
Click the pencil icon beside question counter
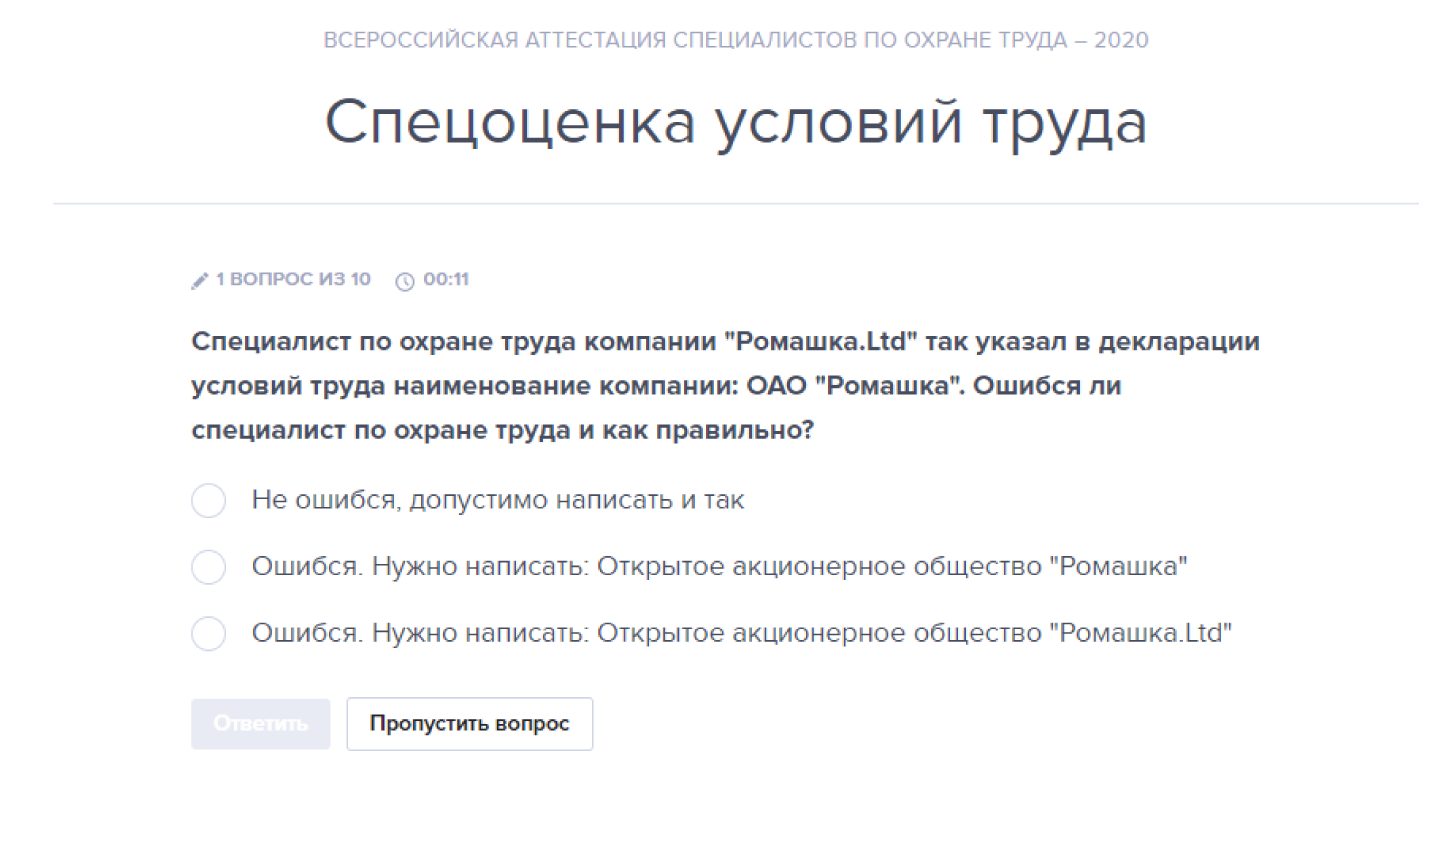(199, 281)
